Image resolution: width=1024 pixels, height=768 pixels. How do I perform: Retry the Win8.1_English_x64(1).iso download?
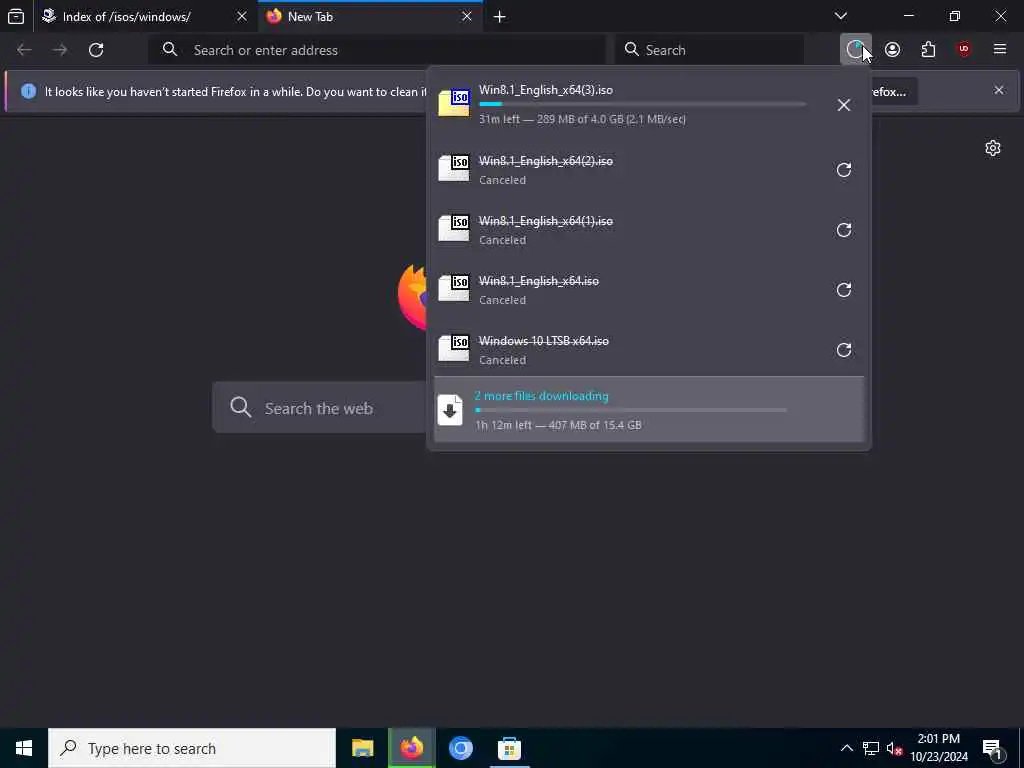point(844,230)
